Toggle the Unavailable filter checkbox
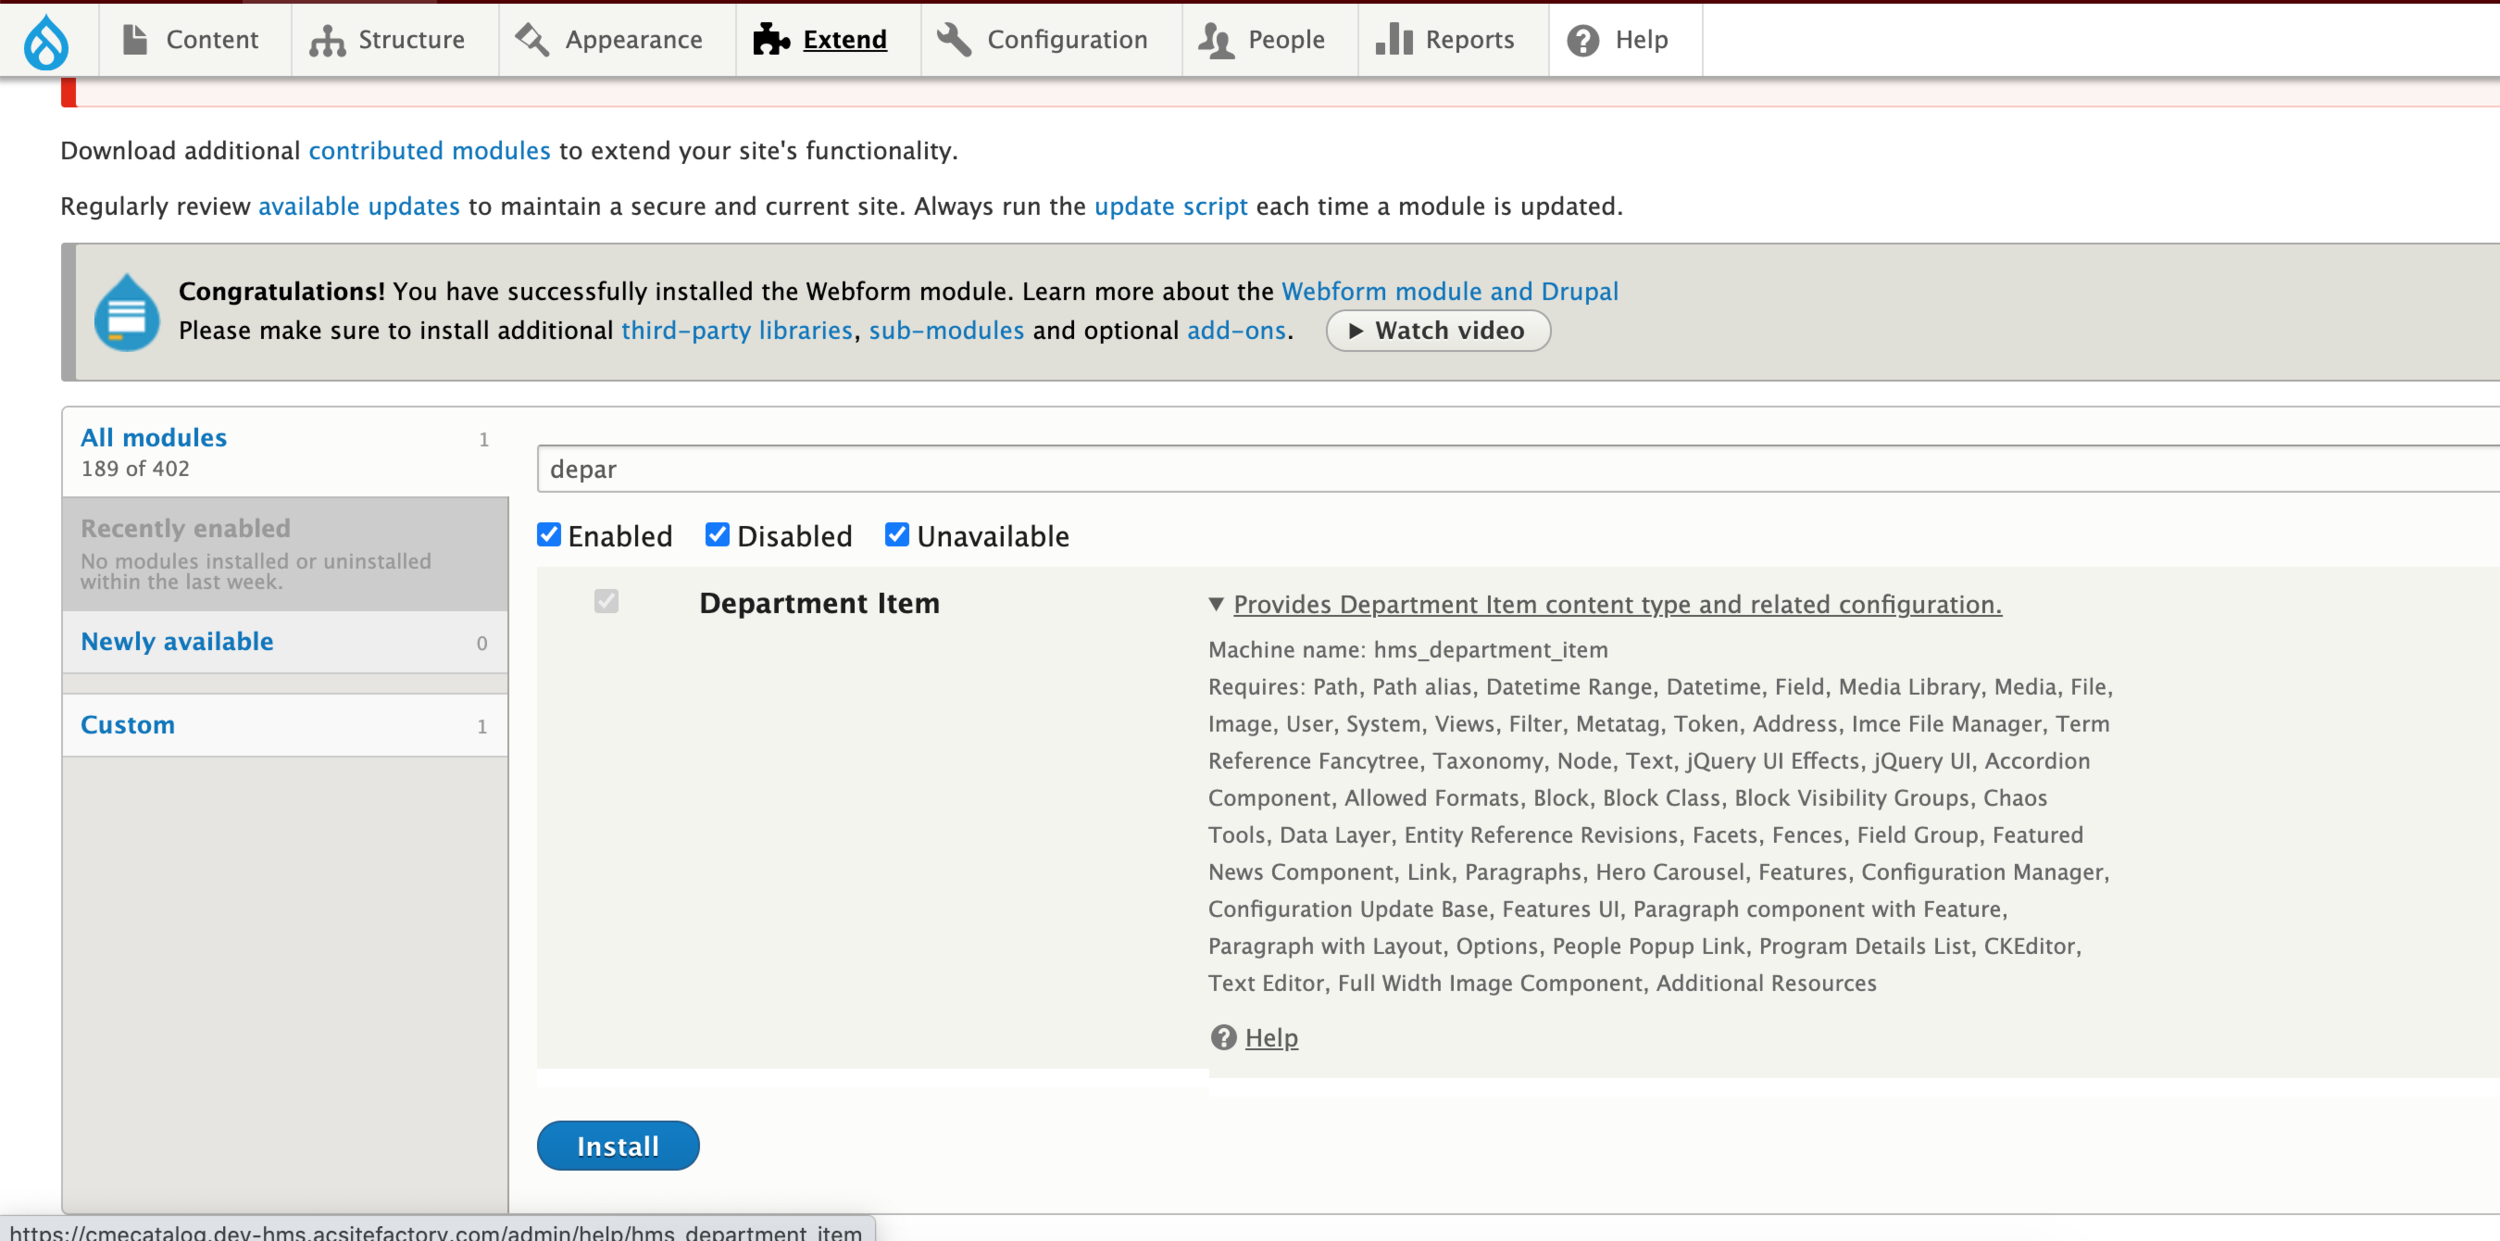Image resolution: width=2500 pixels, height=1241 pixels. click(897, 535)
